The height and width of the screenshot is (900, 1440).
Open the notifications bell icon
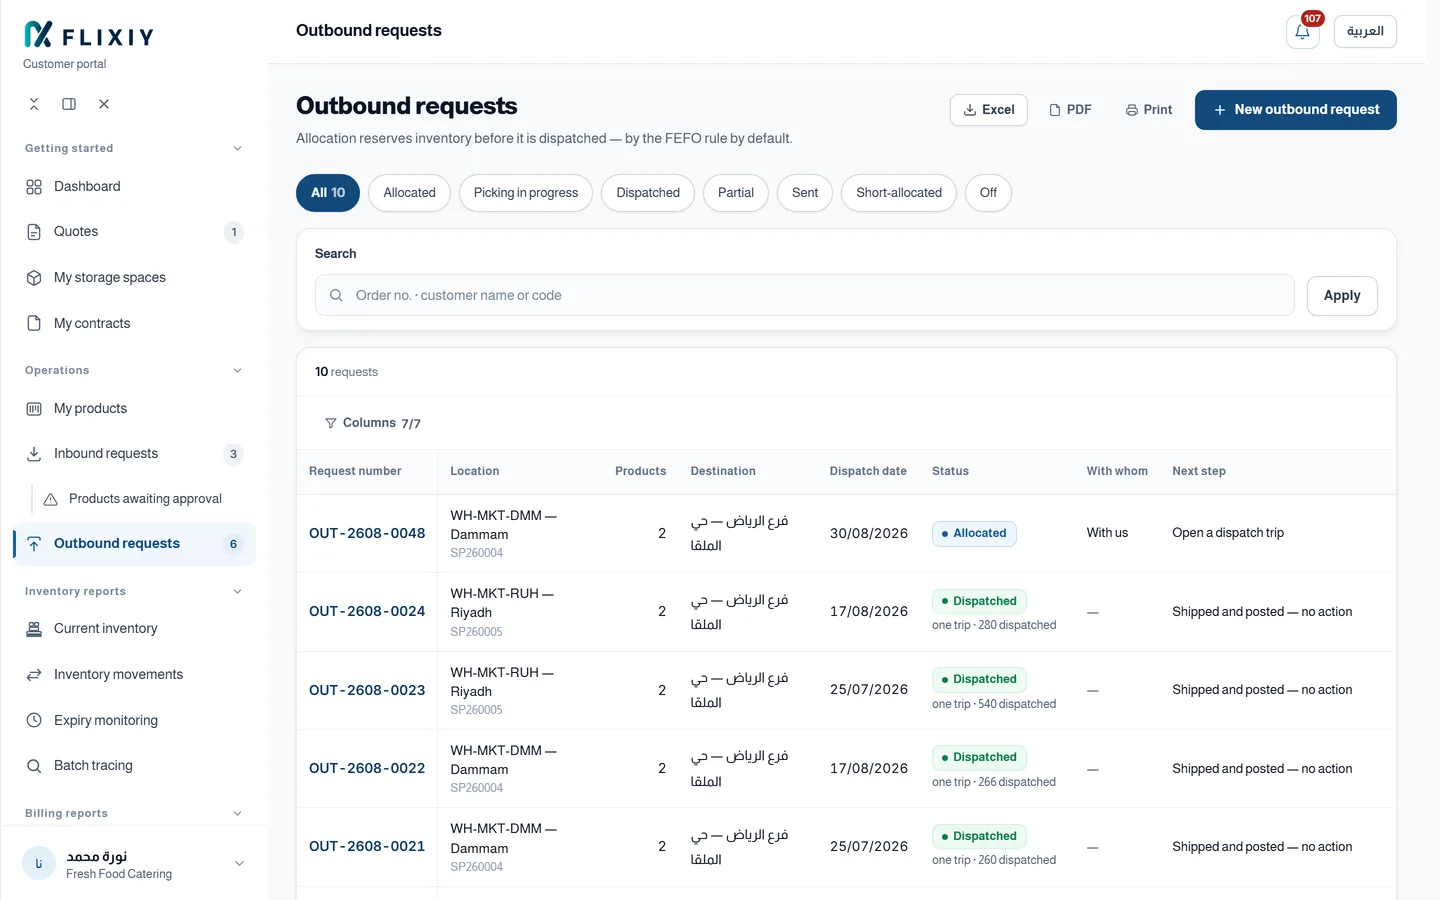tap(1302, 31)
